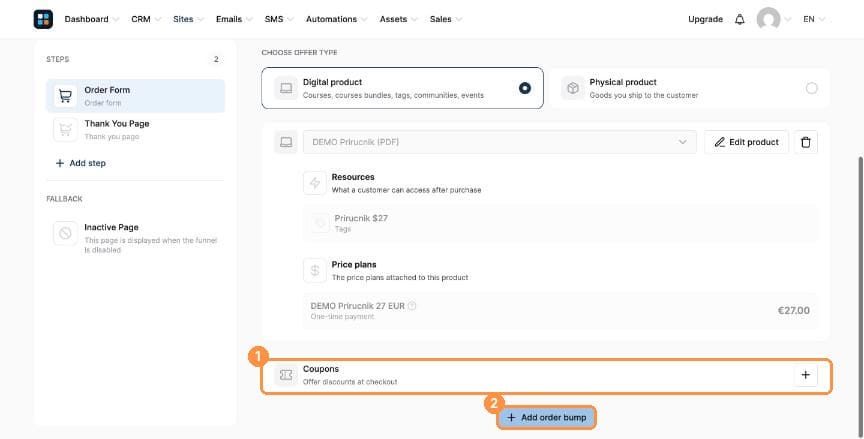The width and height of the screenshot is (864, 439).
Task: Expand the SMS menu
Action: (279, 19)
